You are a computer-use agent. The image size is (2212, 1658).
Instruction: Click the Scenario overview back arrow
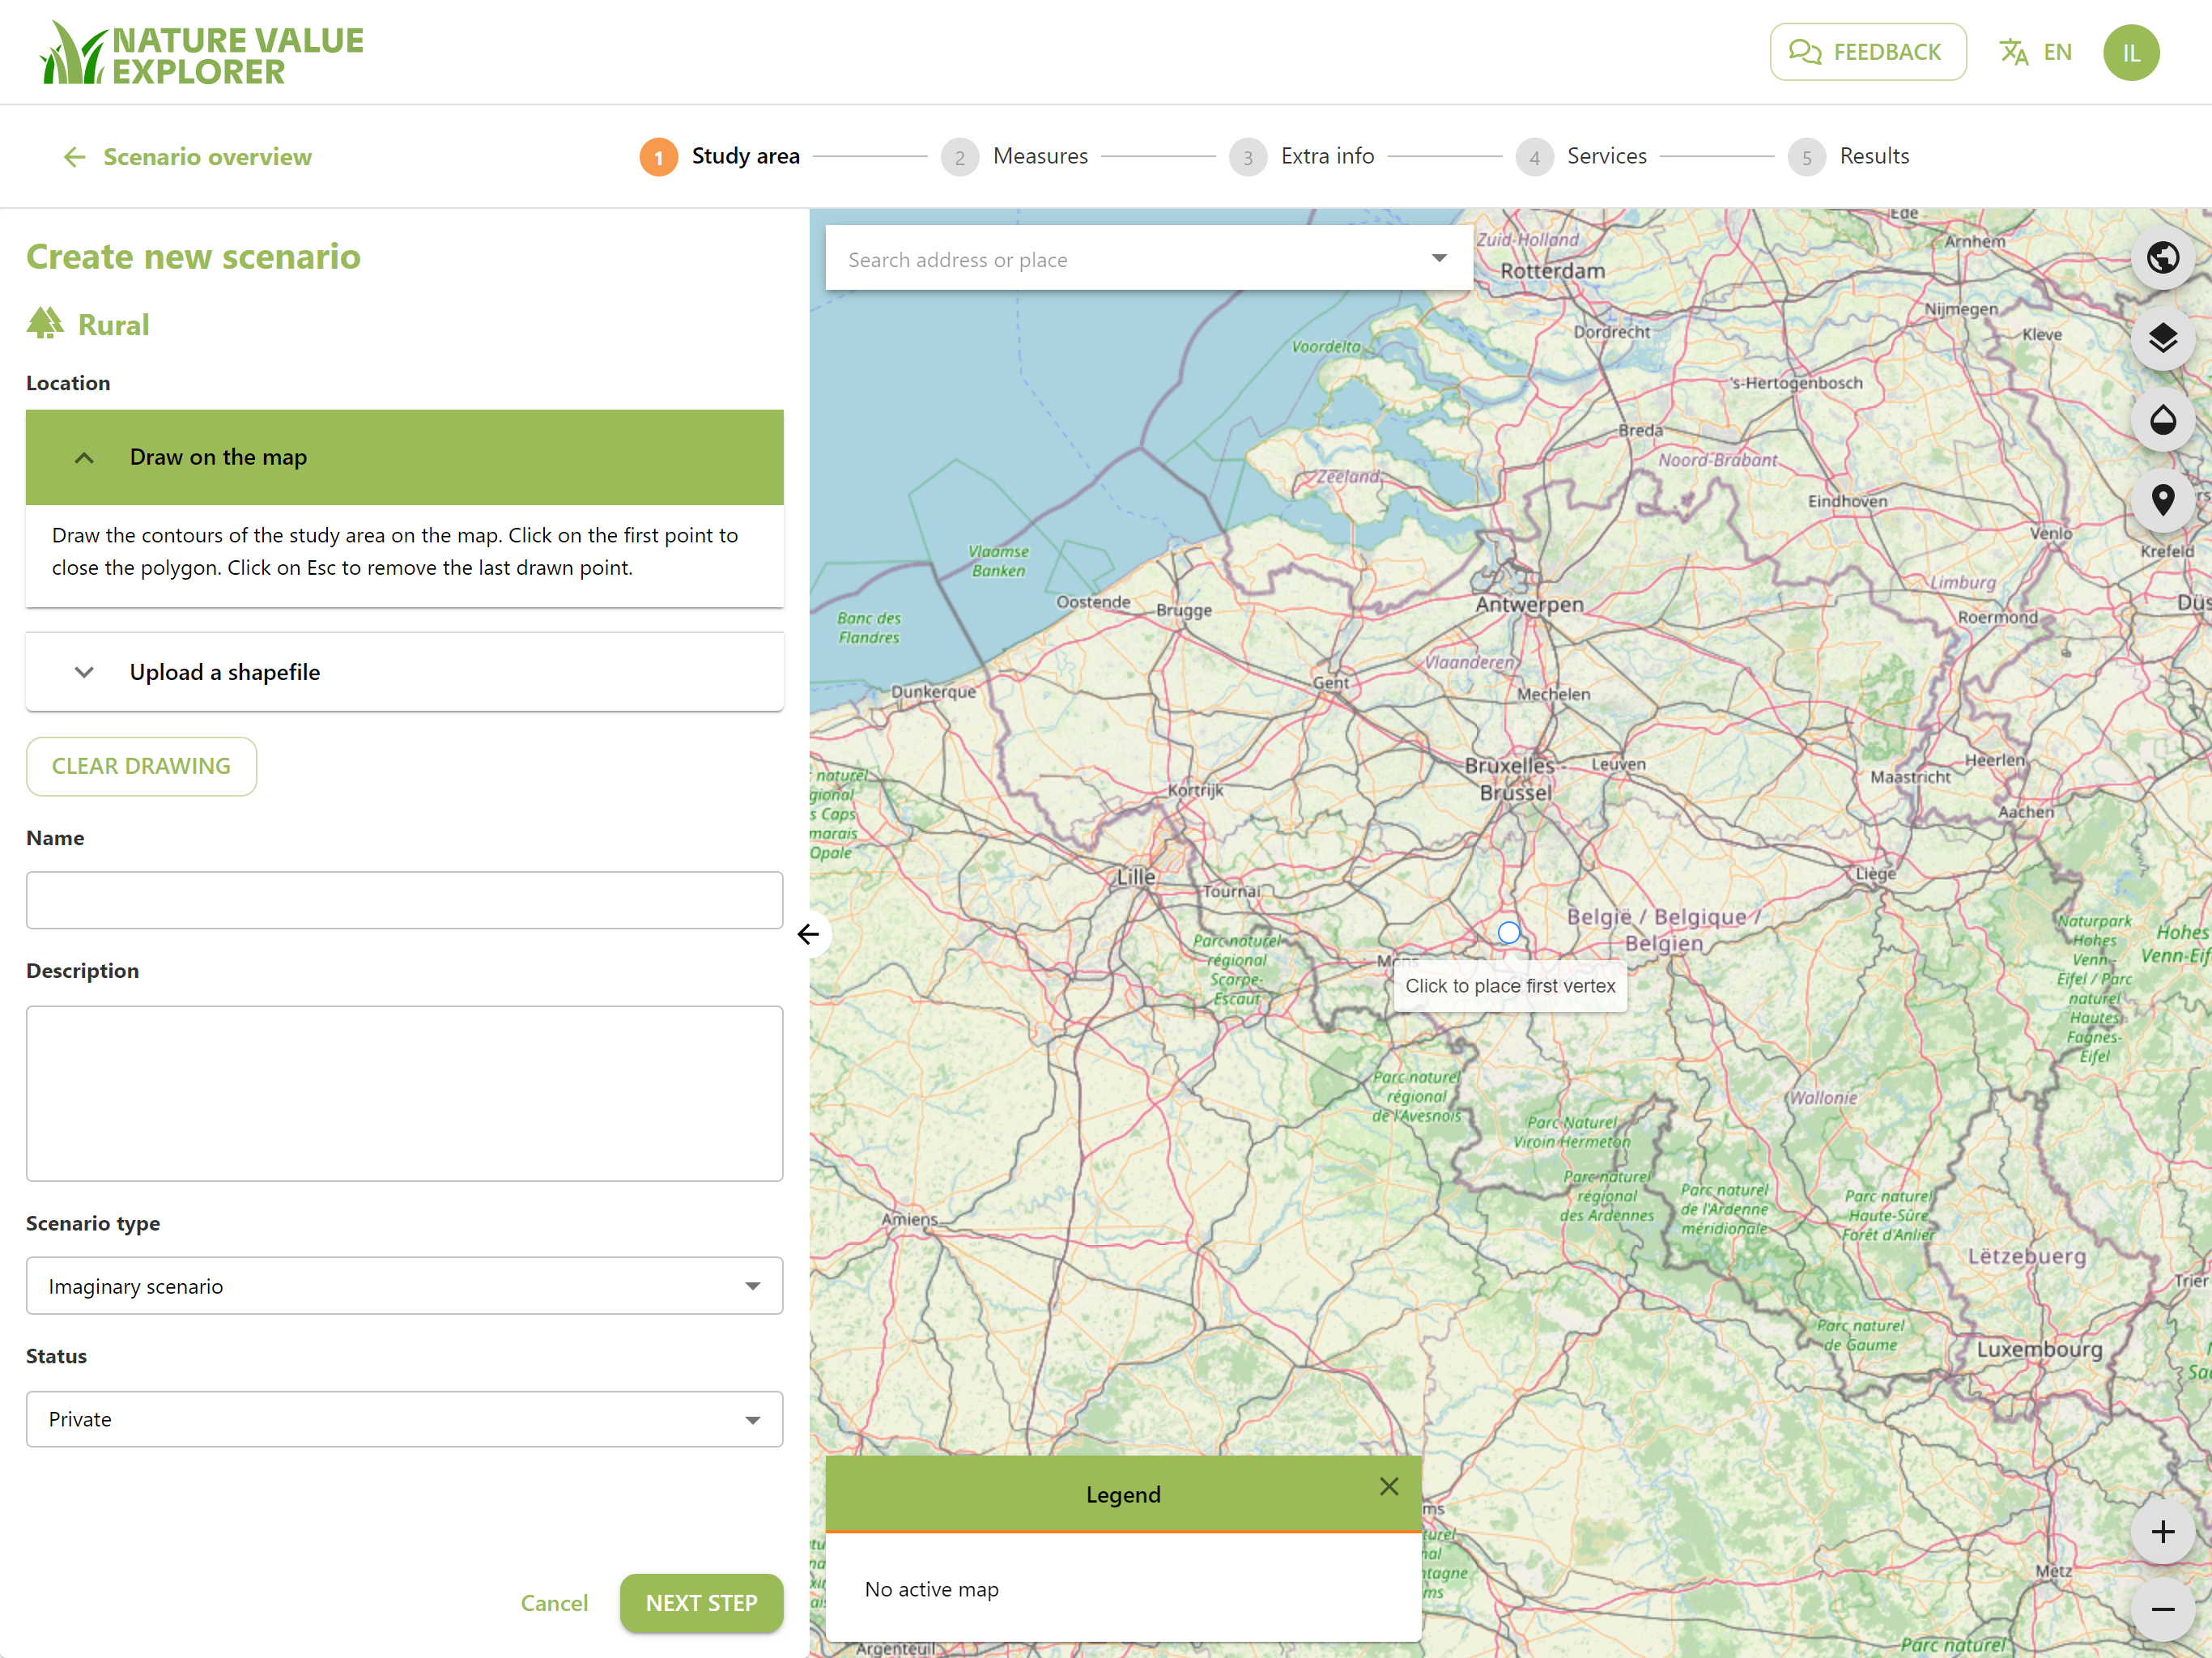coord(74,157)
